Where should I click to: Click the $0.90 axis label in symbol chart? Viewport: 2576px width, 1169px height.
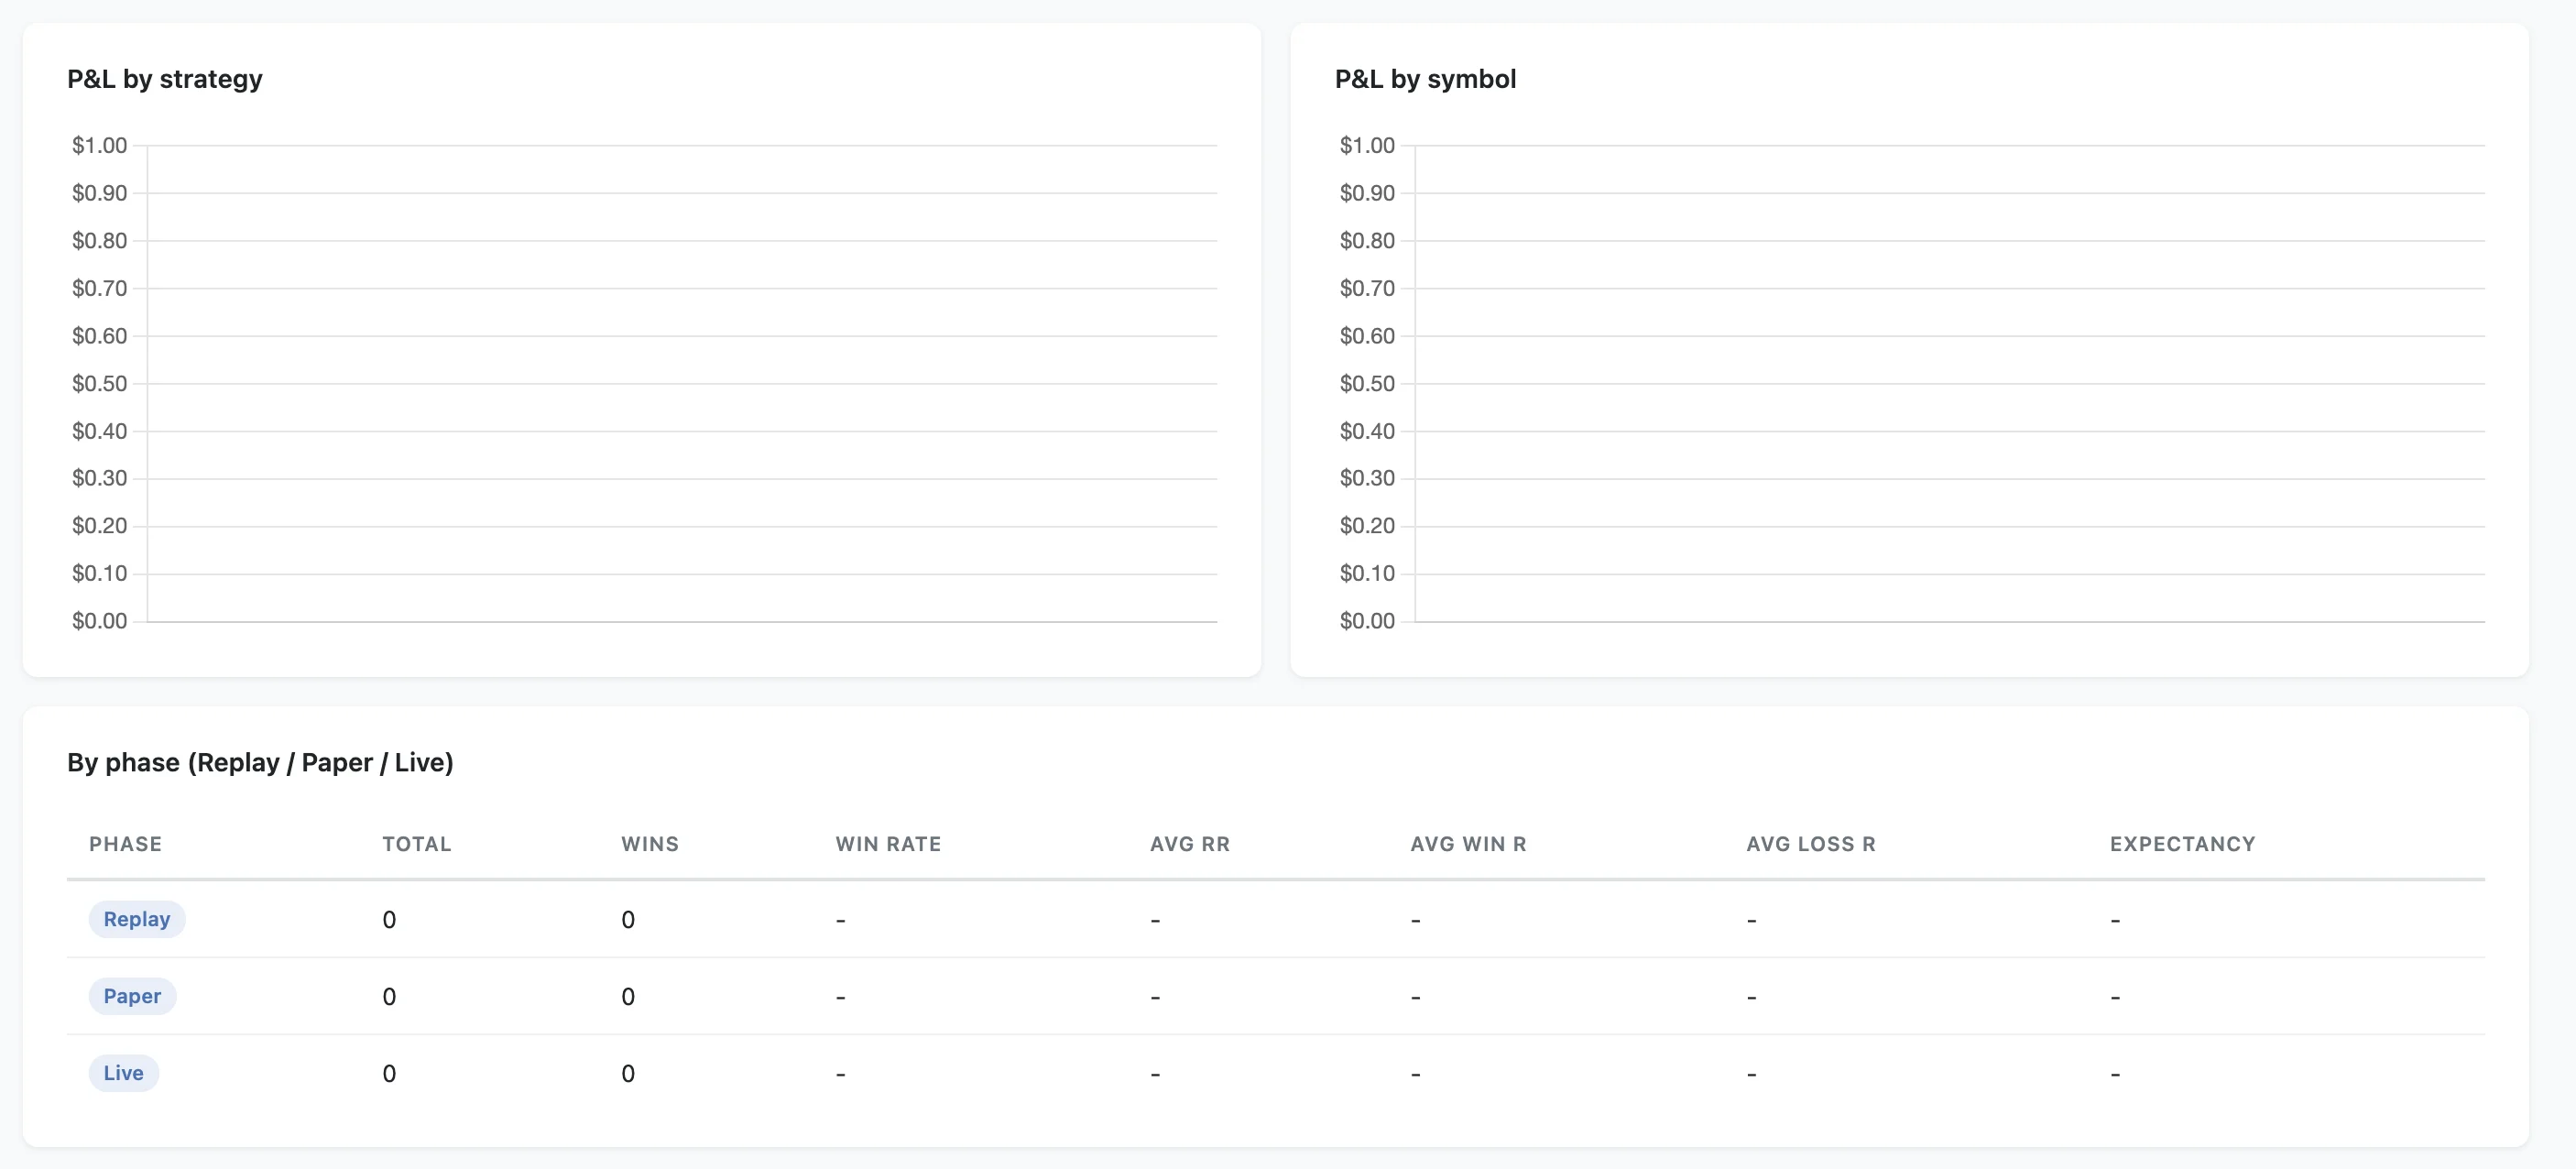1367,193
